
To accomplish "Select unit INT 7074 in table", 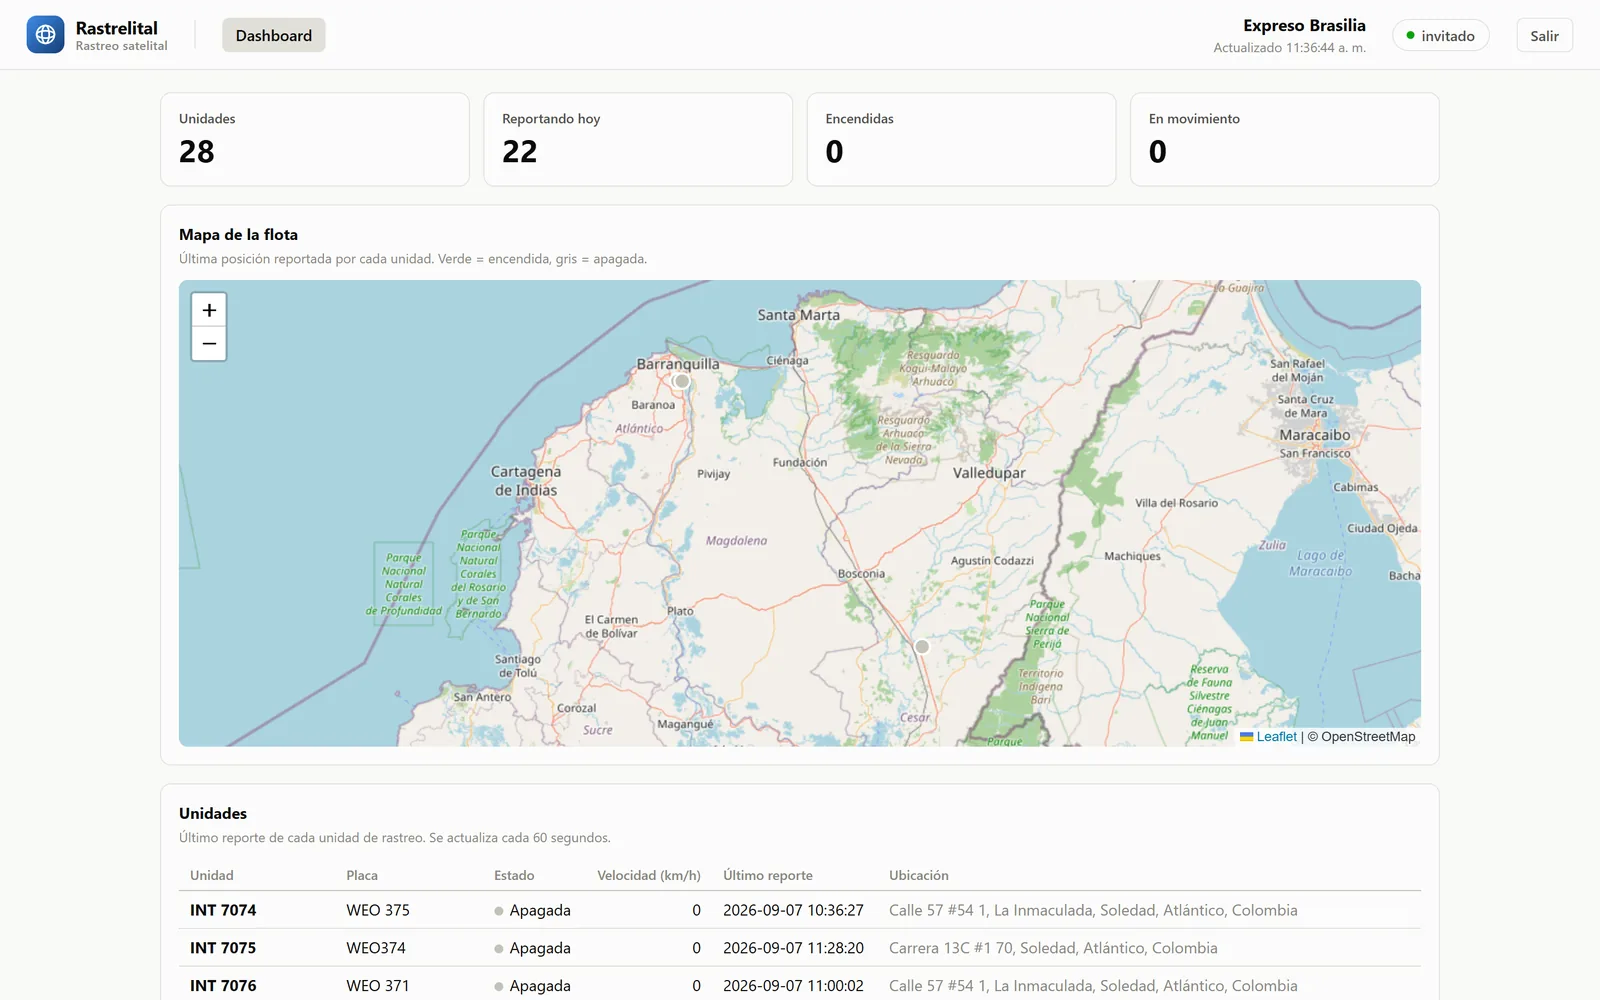I will click(223, 910).
